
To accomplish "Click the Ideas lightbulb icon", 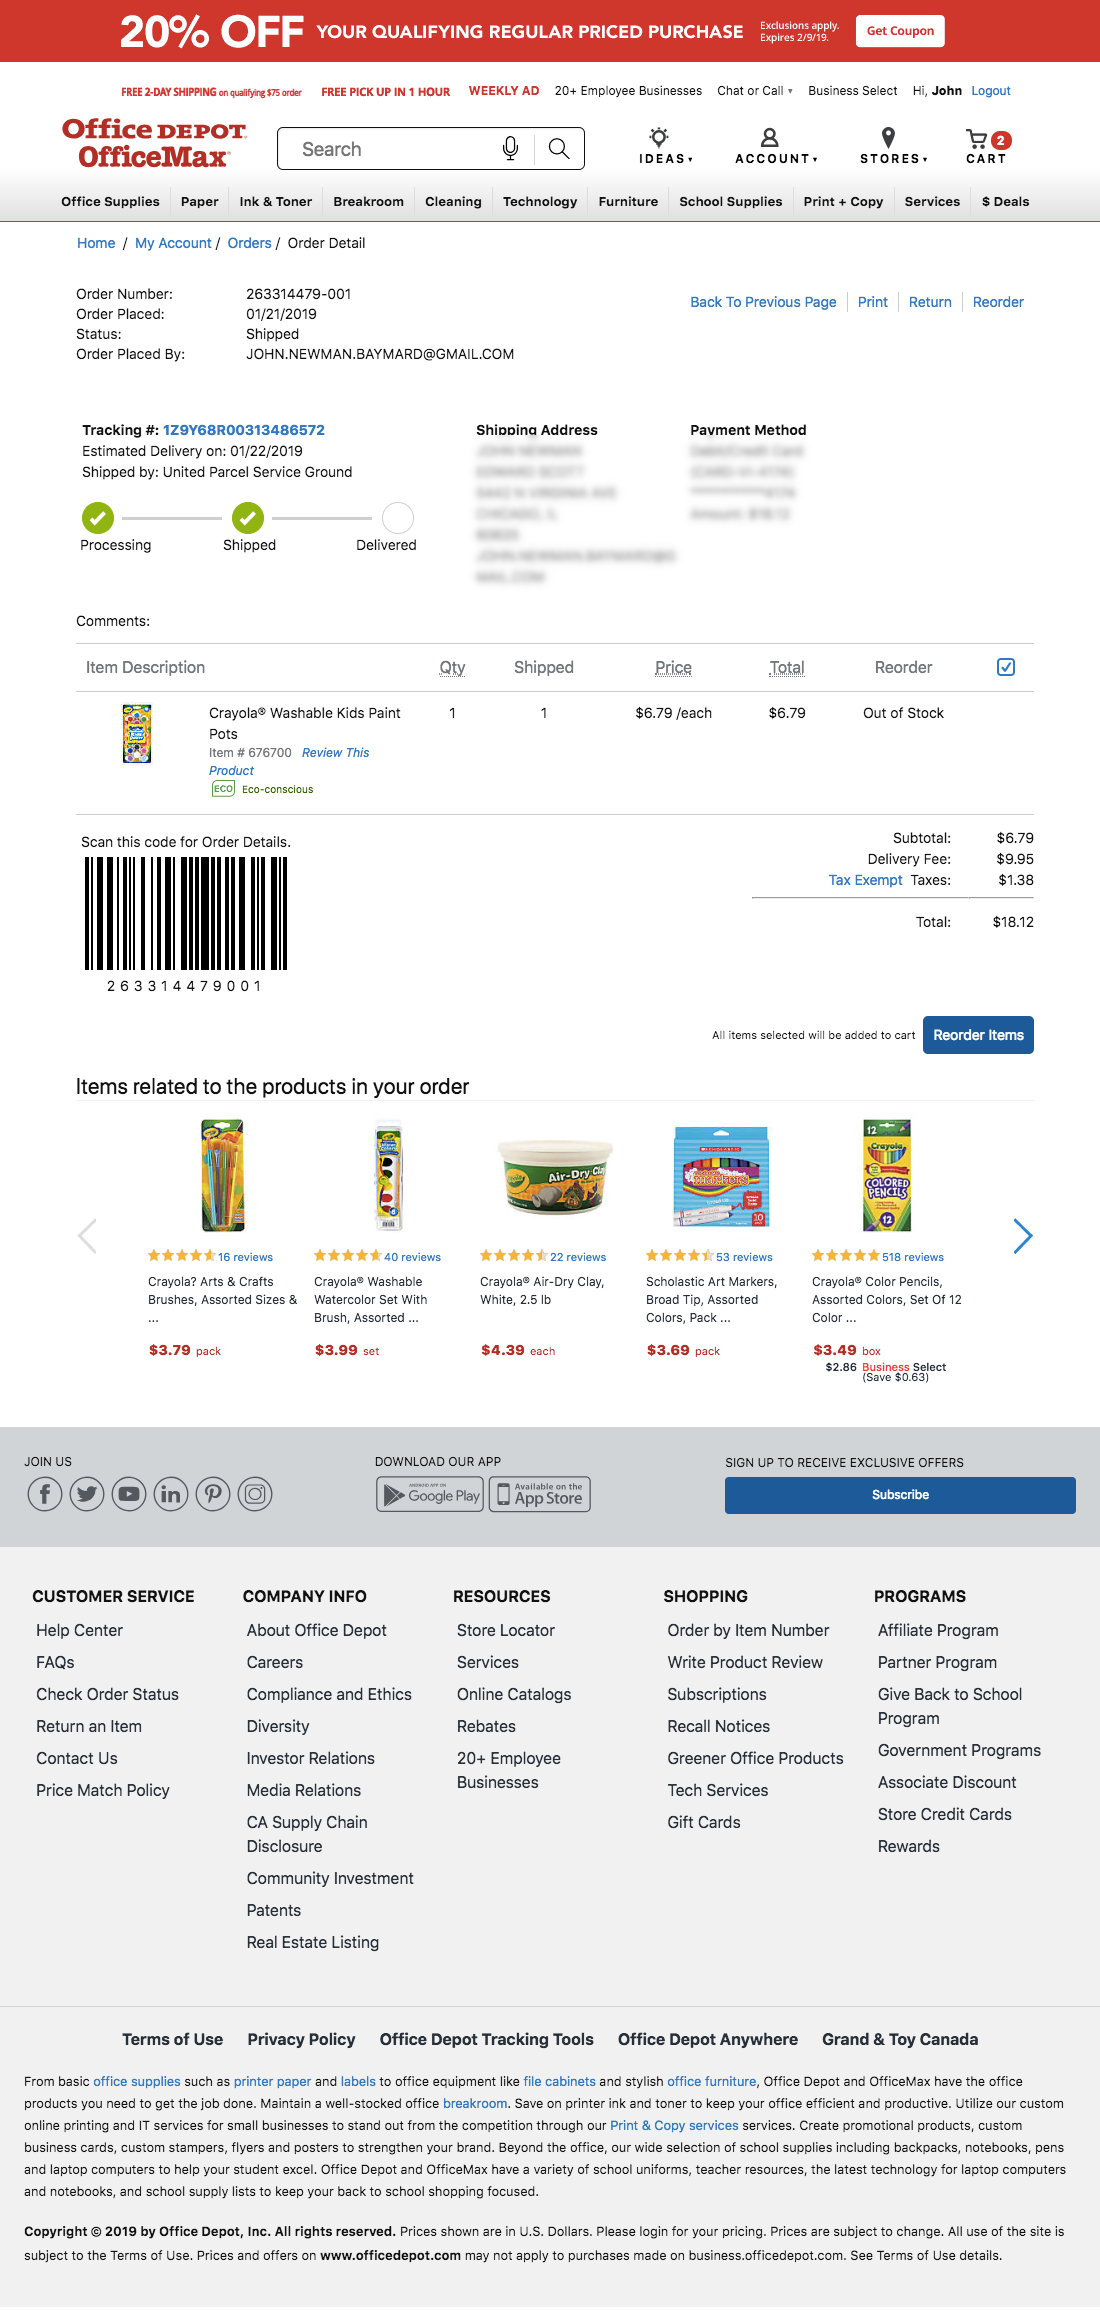I will tap(658, 138).
